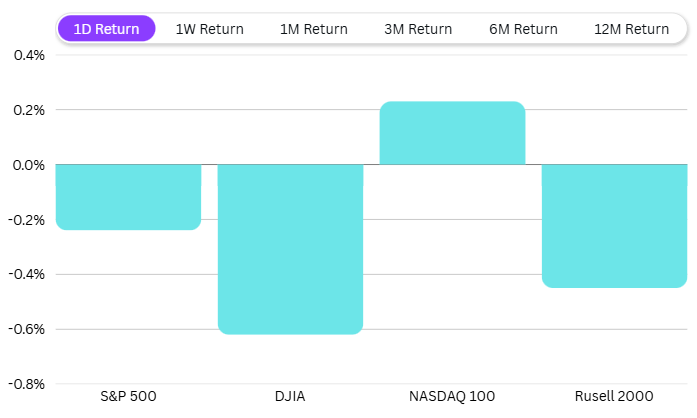Click the S&P 500 axis label
Viewport: 697px width, 418px height.
click(129, 396)
